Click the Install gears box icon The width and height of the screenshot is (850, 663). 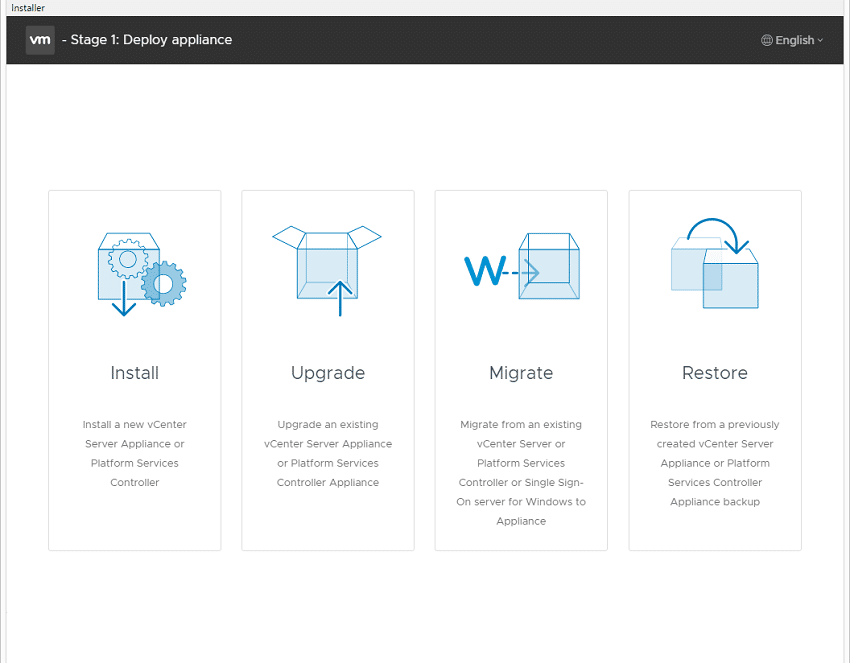point(142,274)
